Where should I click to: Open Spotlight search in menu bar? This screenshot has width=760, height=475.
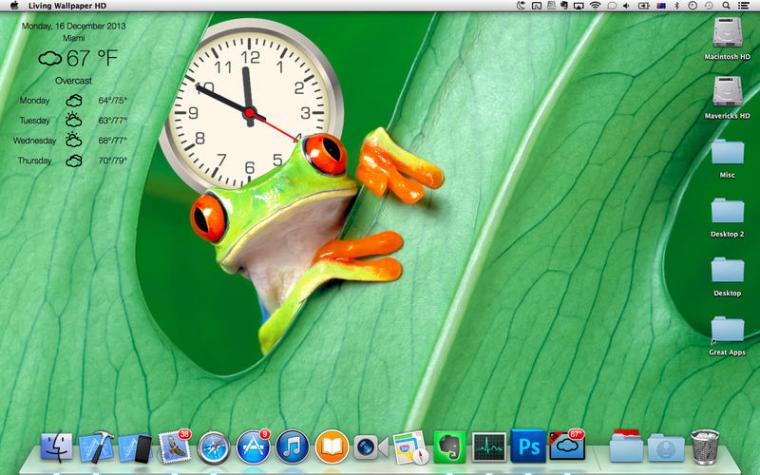click(726, 5)
